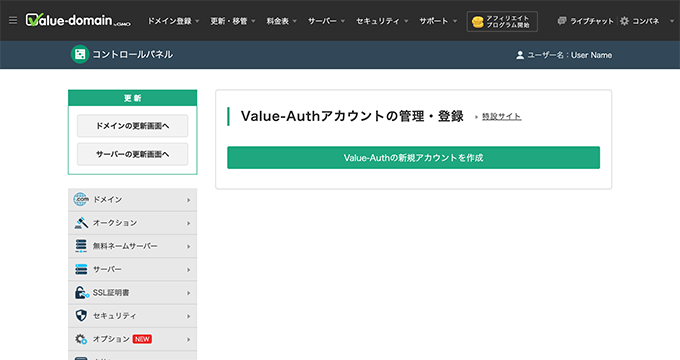Open the 更新・移管 dropdown menu
The image size is (680, 360).
(x=233, y=21)
